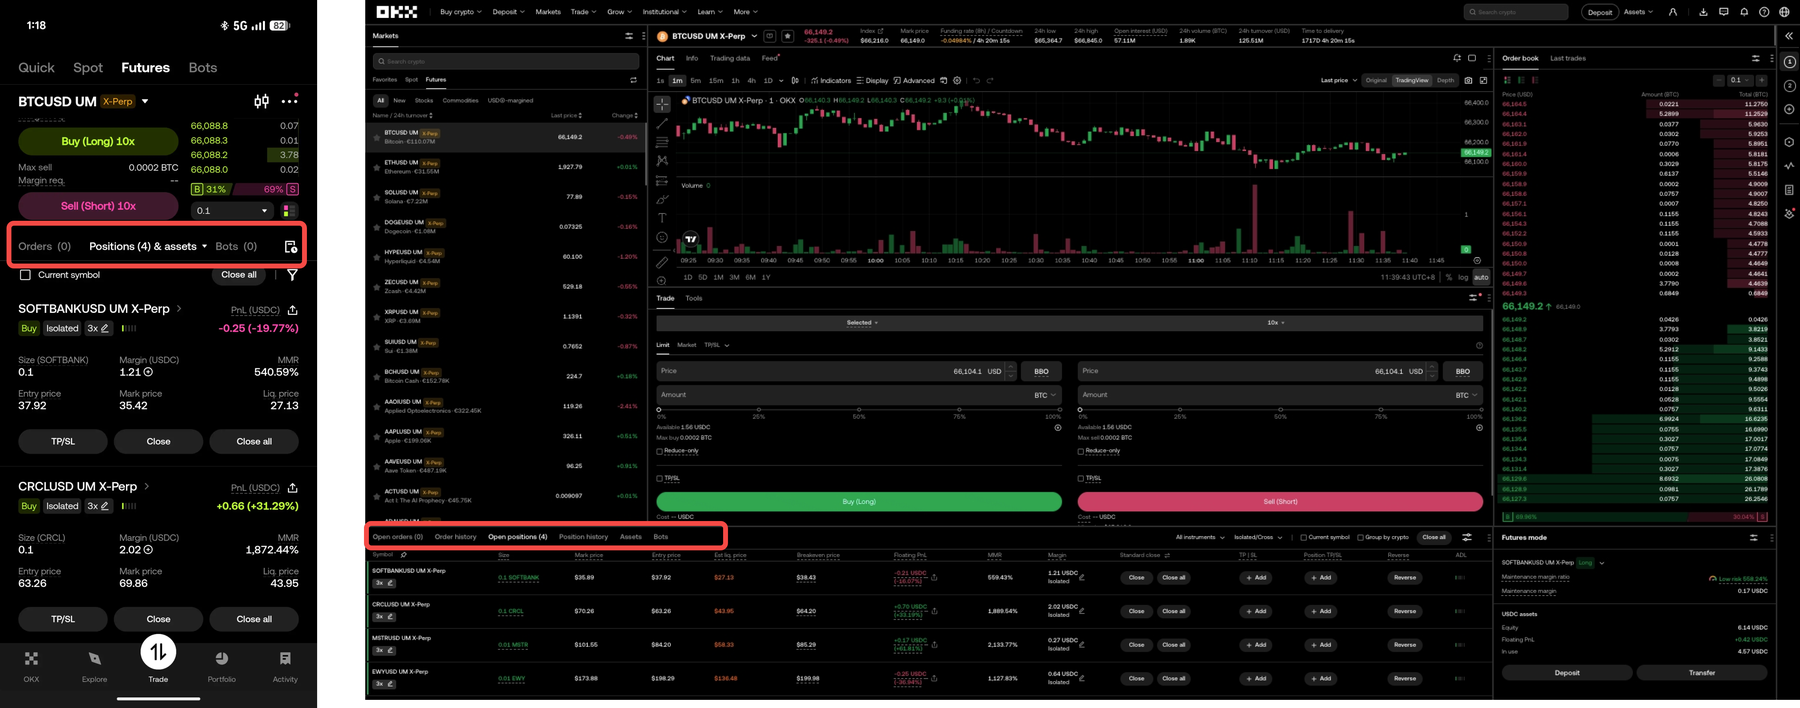Viewport: 1800px width, 708px height.
Task: Click the chart fullscreen expand icon
Action: tap(1483, 80)
